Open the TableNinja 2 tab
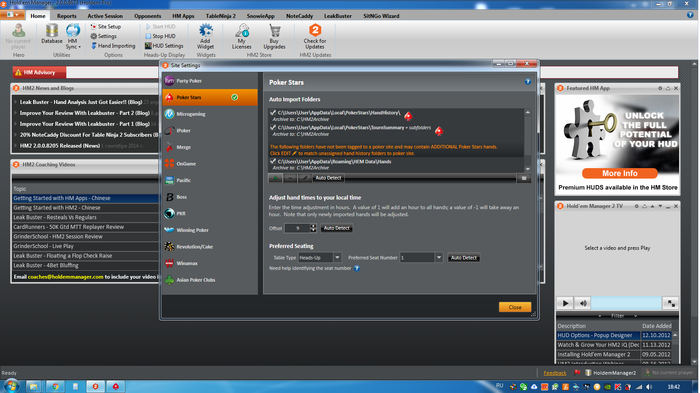Screen dimensions: 700x393 221,16
